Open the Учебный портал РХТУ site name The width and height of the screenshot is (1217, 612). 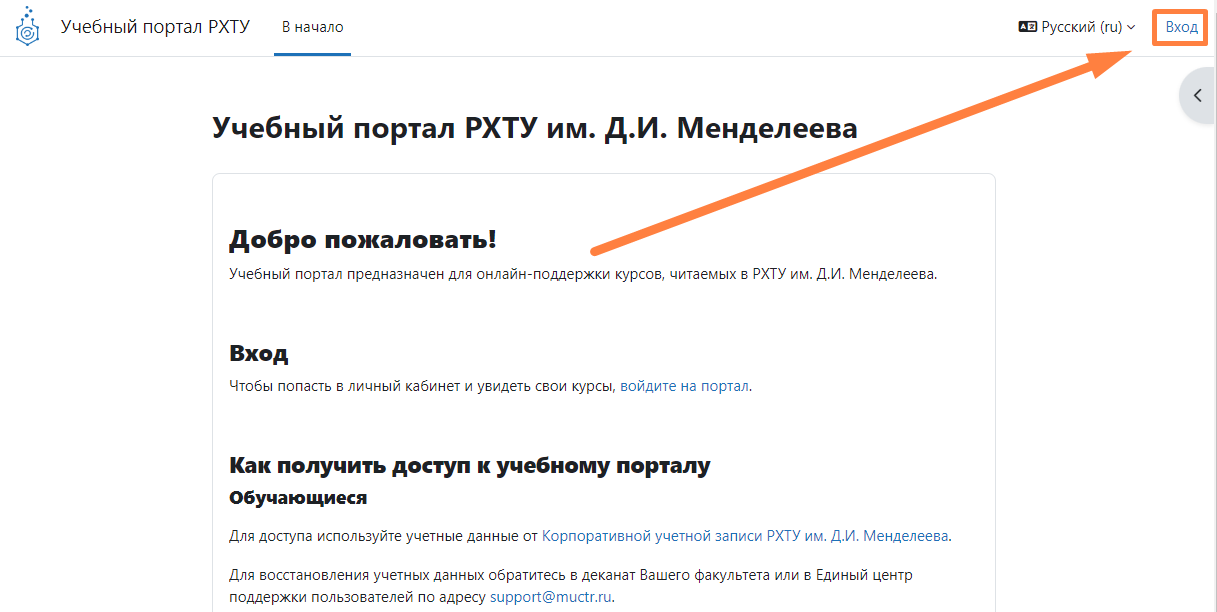tap(155, 27)
